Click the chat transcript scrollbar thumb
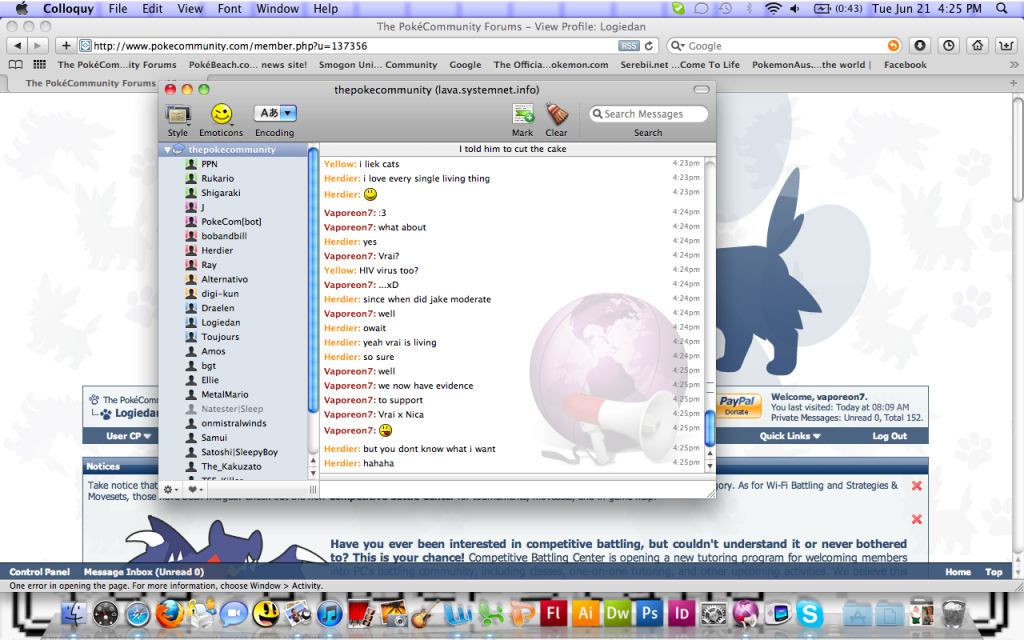This screenshot has width=1024, height=640. [710, 428]
